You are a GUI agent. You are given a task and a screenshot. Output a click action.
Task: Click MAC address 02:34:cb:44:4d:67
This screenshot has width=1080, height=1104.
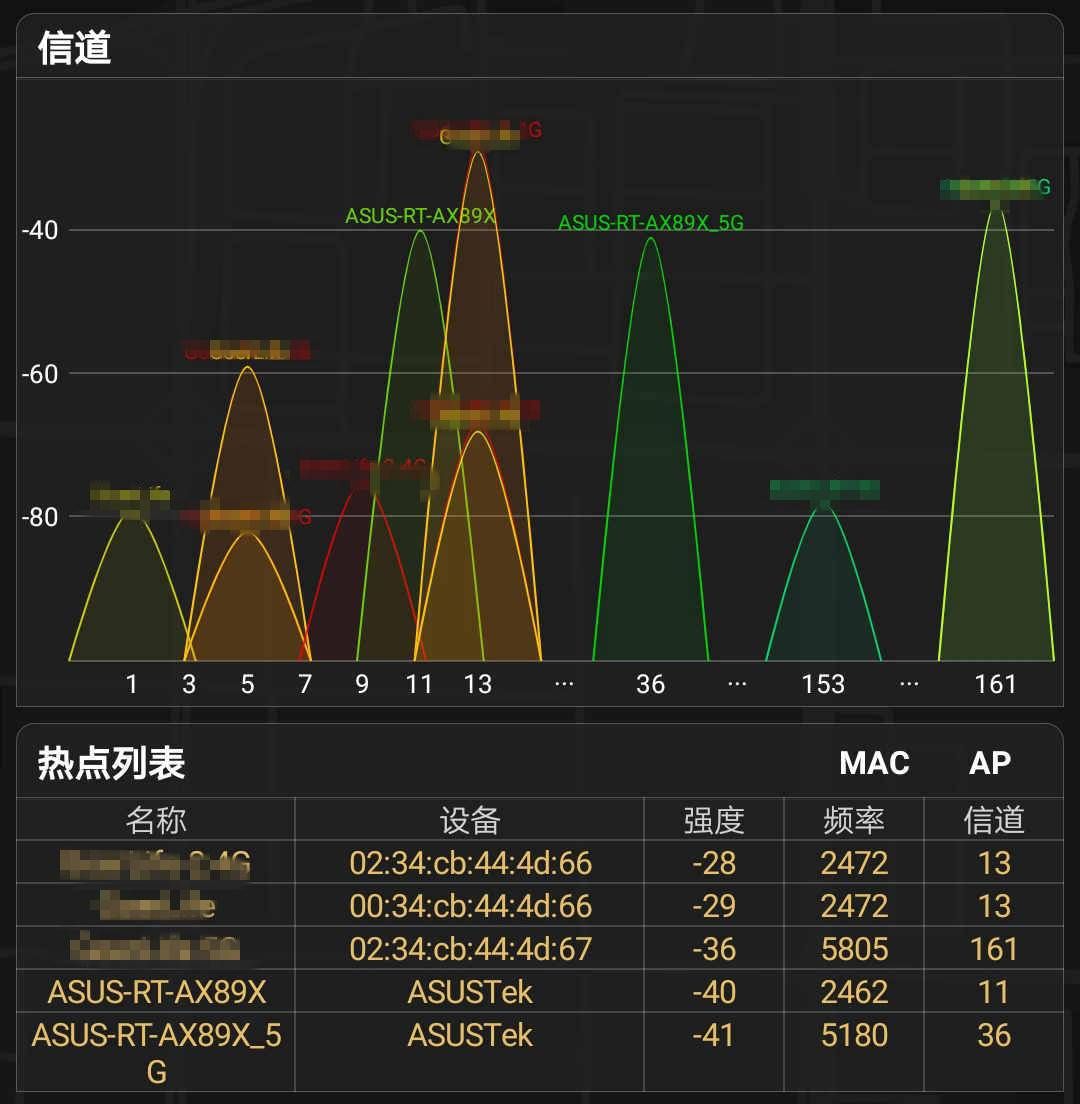pos(470,949)
